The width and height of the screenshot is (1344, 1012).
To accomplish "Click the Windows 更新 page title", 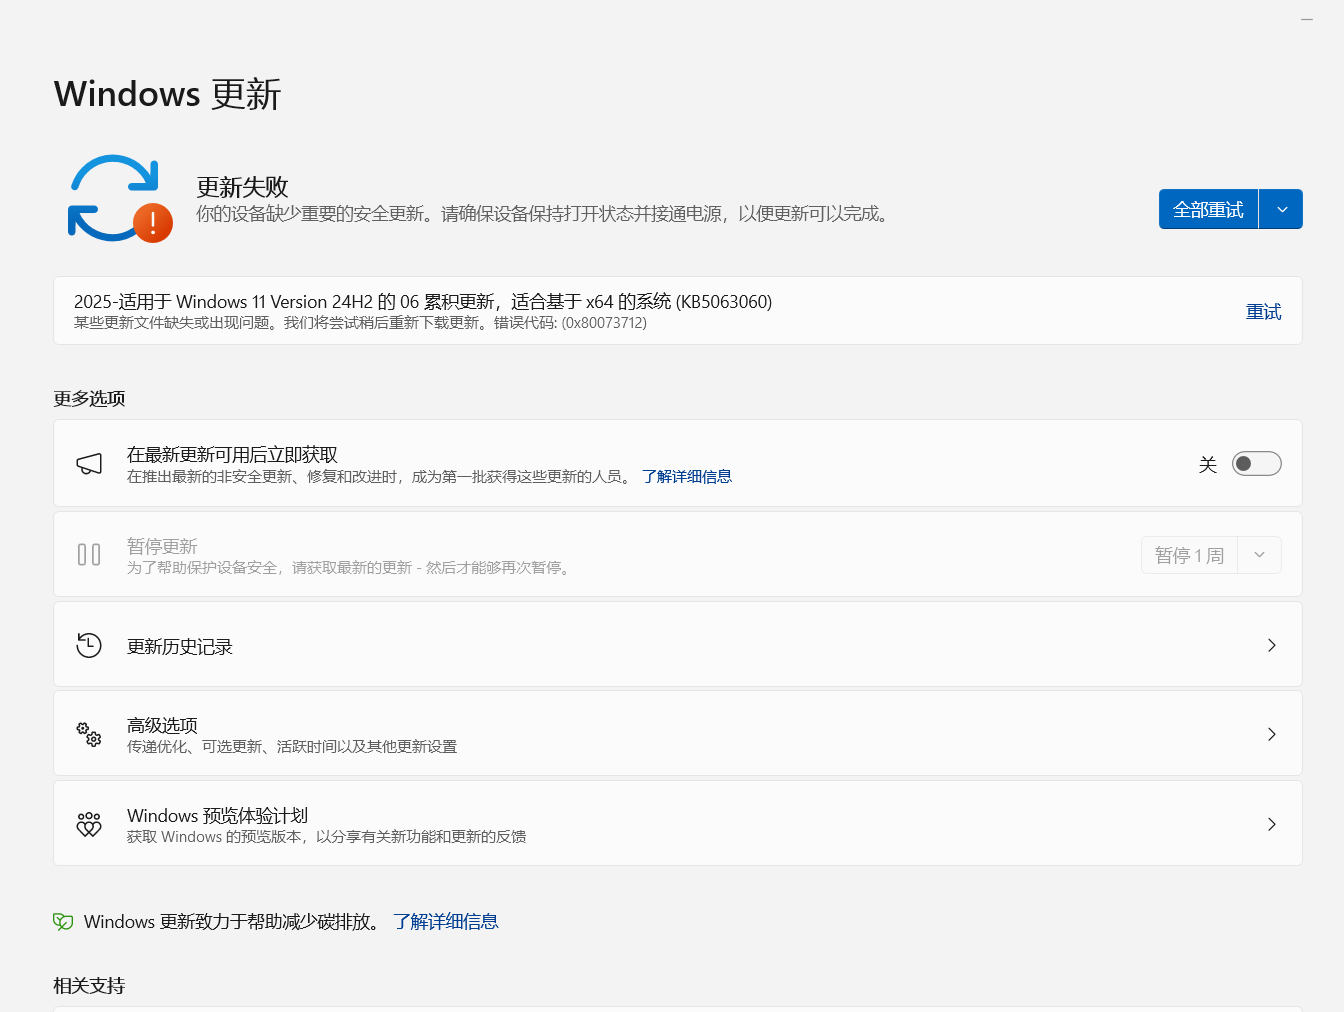I will pyautogui.click(x=168, y=94).
